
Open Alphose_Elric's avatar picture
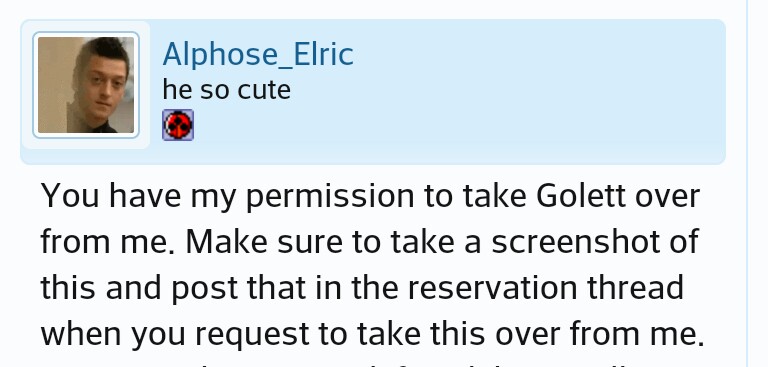pos(86,85)
